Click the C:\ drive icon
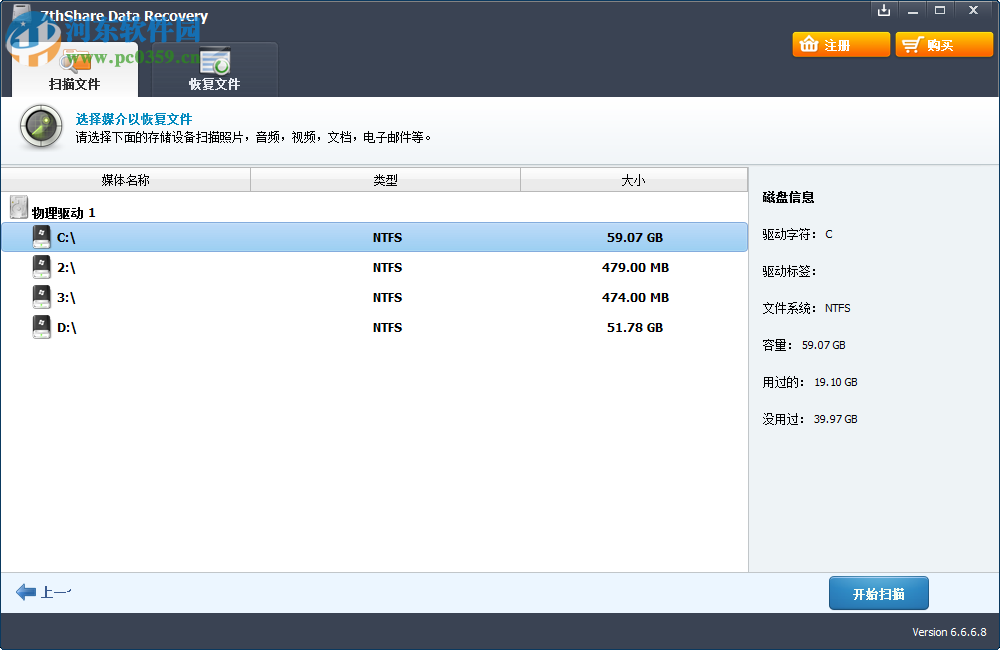 [41, 236]
